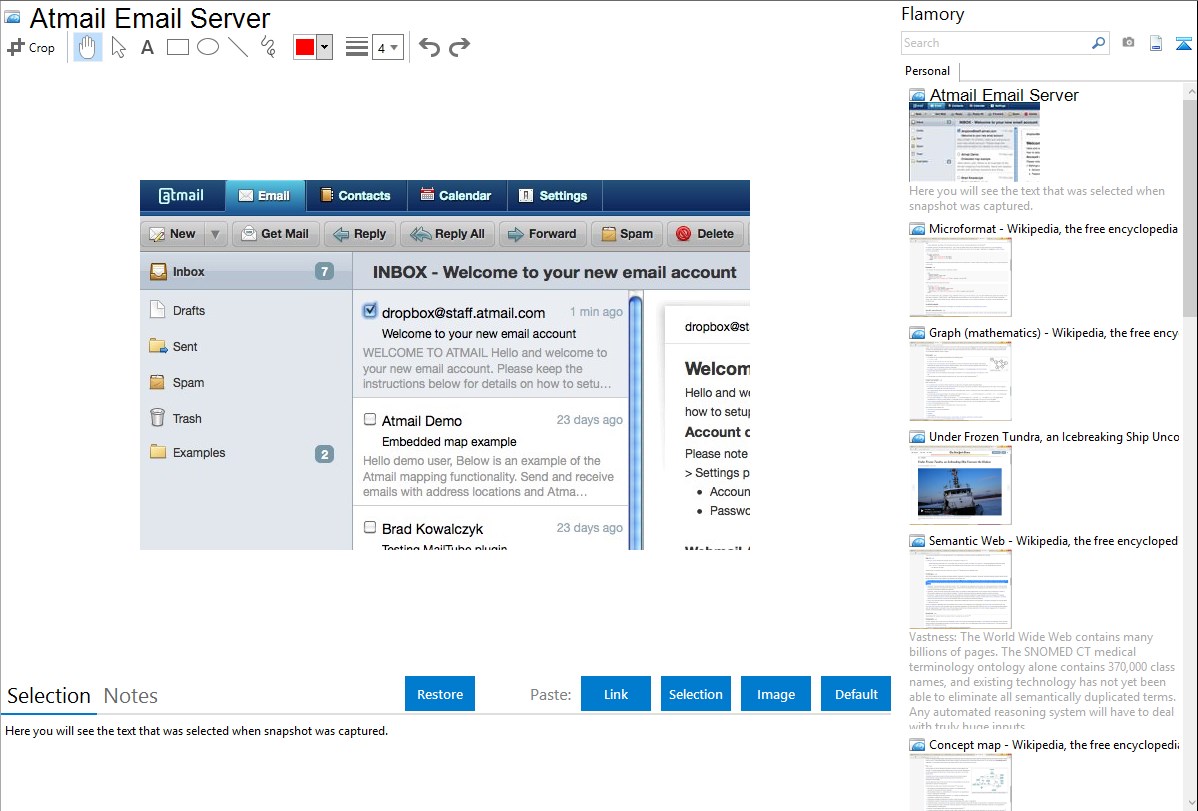
Task: Select the freehand squiggle drawing tool
Action: (268, 47)
